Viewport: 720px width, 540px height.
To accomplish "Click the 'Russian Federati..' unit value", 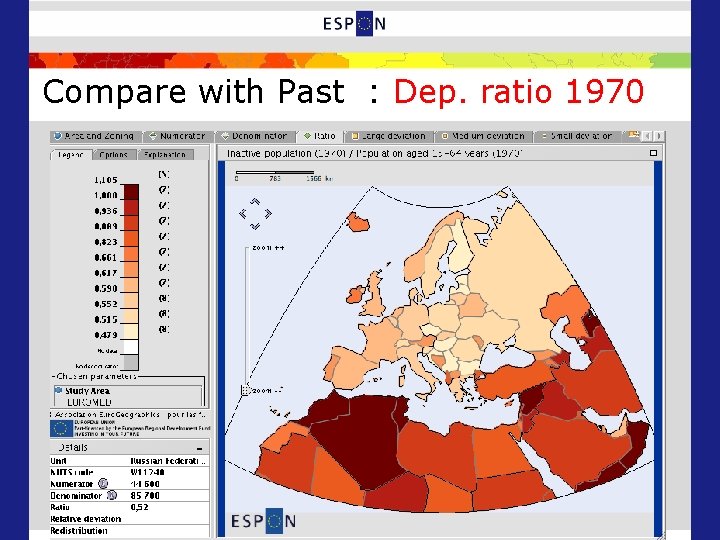I will click(x=168, y=461).
